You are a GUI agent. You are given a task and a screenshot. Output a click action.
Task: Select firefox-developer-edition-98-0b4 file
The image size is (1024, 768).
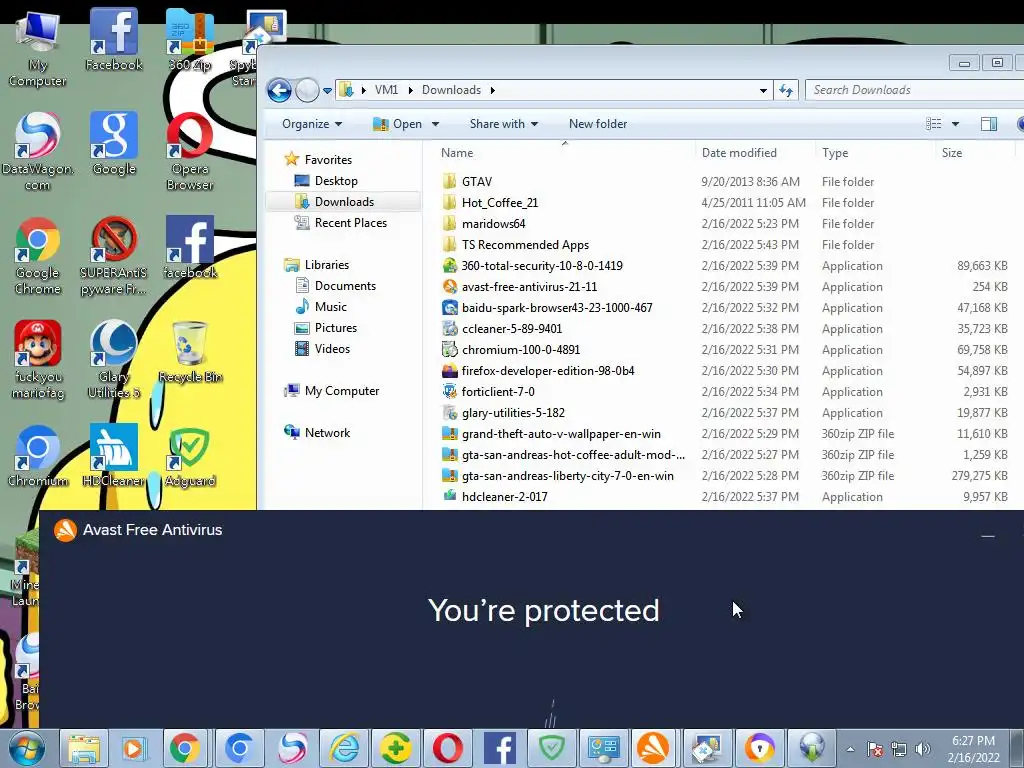click(x=548, y=370)
